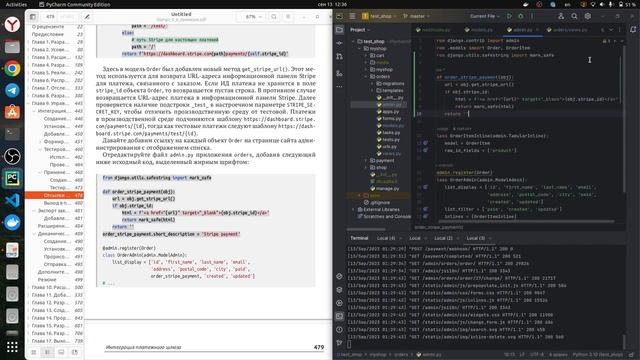This screenshot has width=640, height=360.
Task: Activate the annotate pencil tool in PDF viewer
Action: point(87,17)
